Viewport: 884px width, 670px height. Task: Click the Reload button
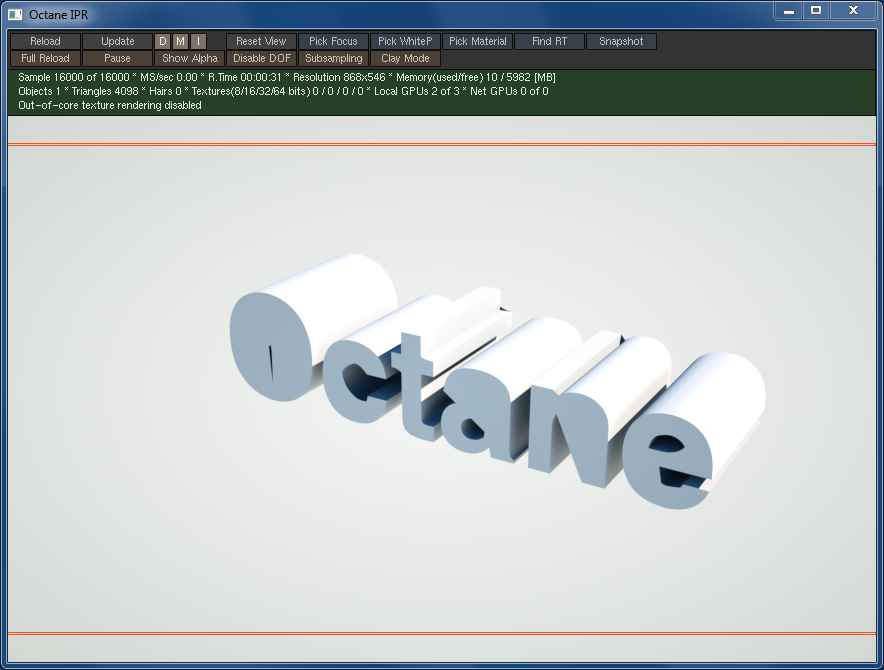[x=45, y=41]
